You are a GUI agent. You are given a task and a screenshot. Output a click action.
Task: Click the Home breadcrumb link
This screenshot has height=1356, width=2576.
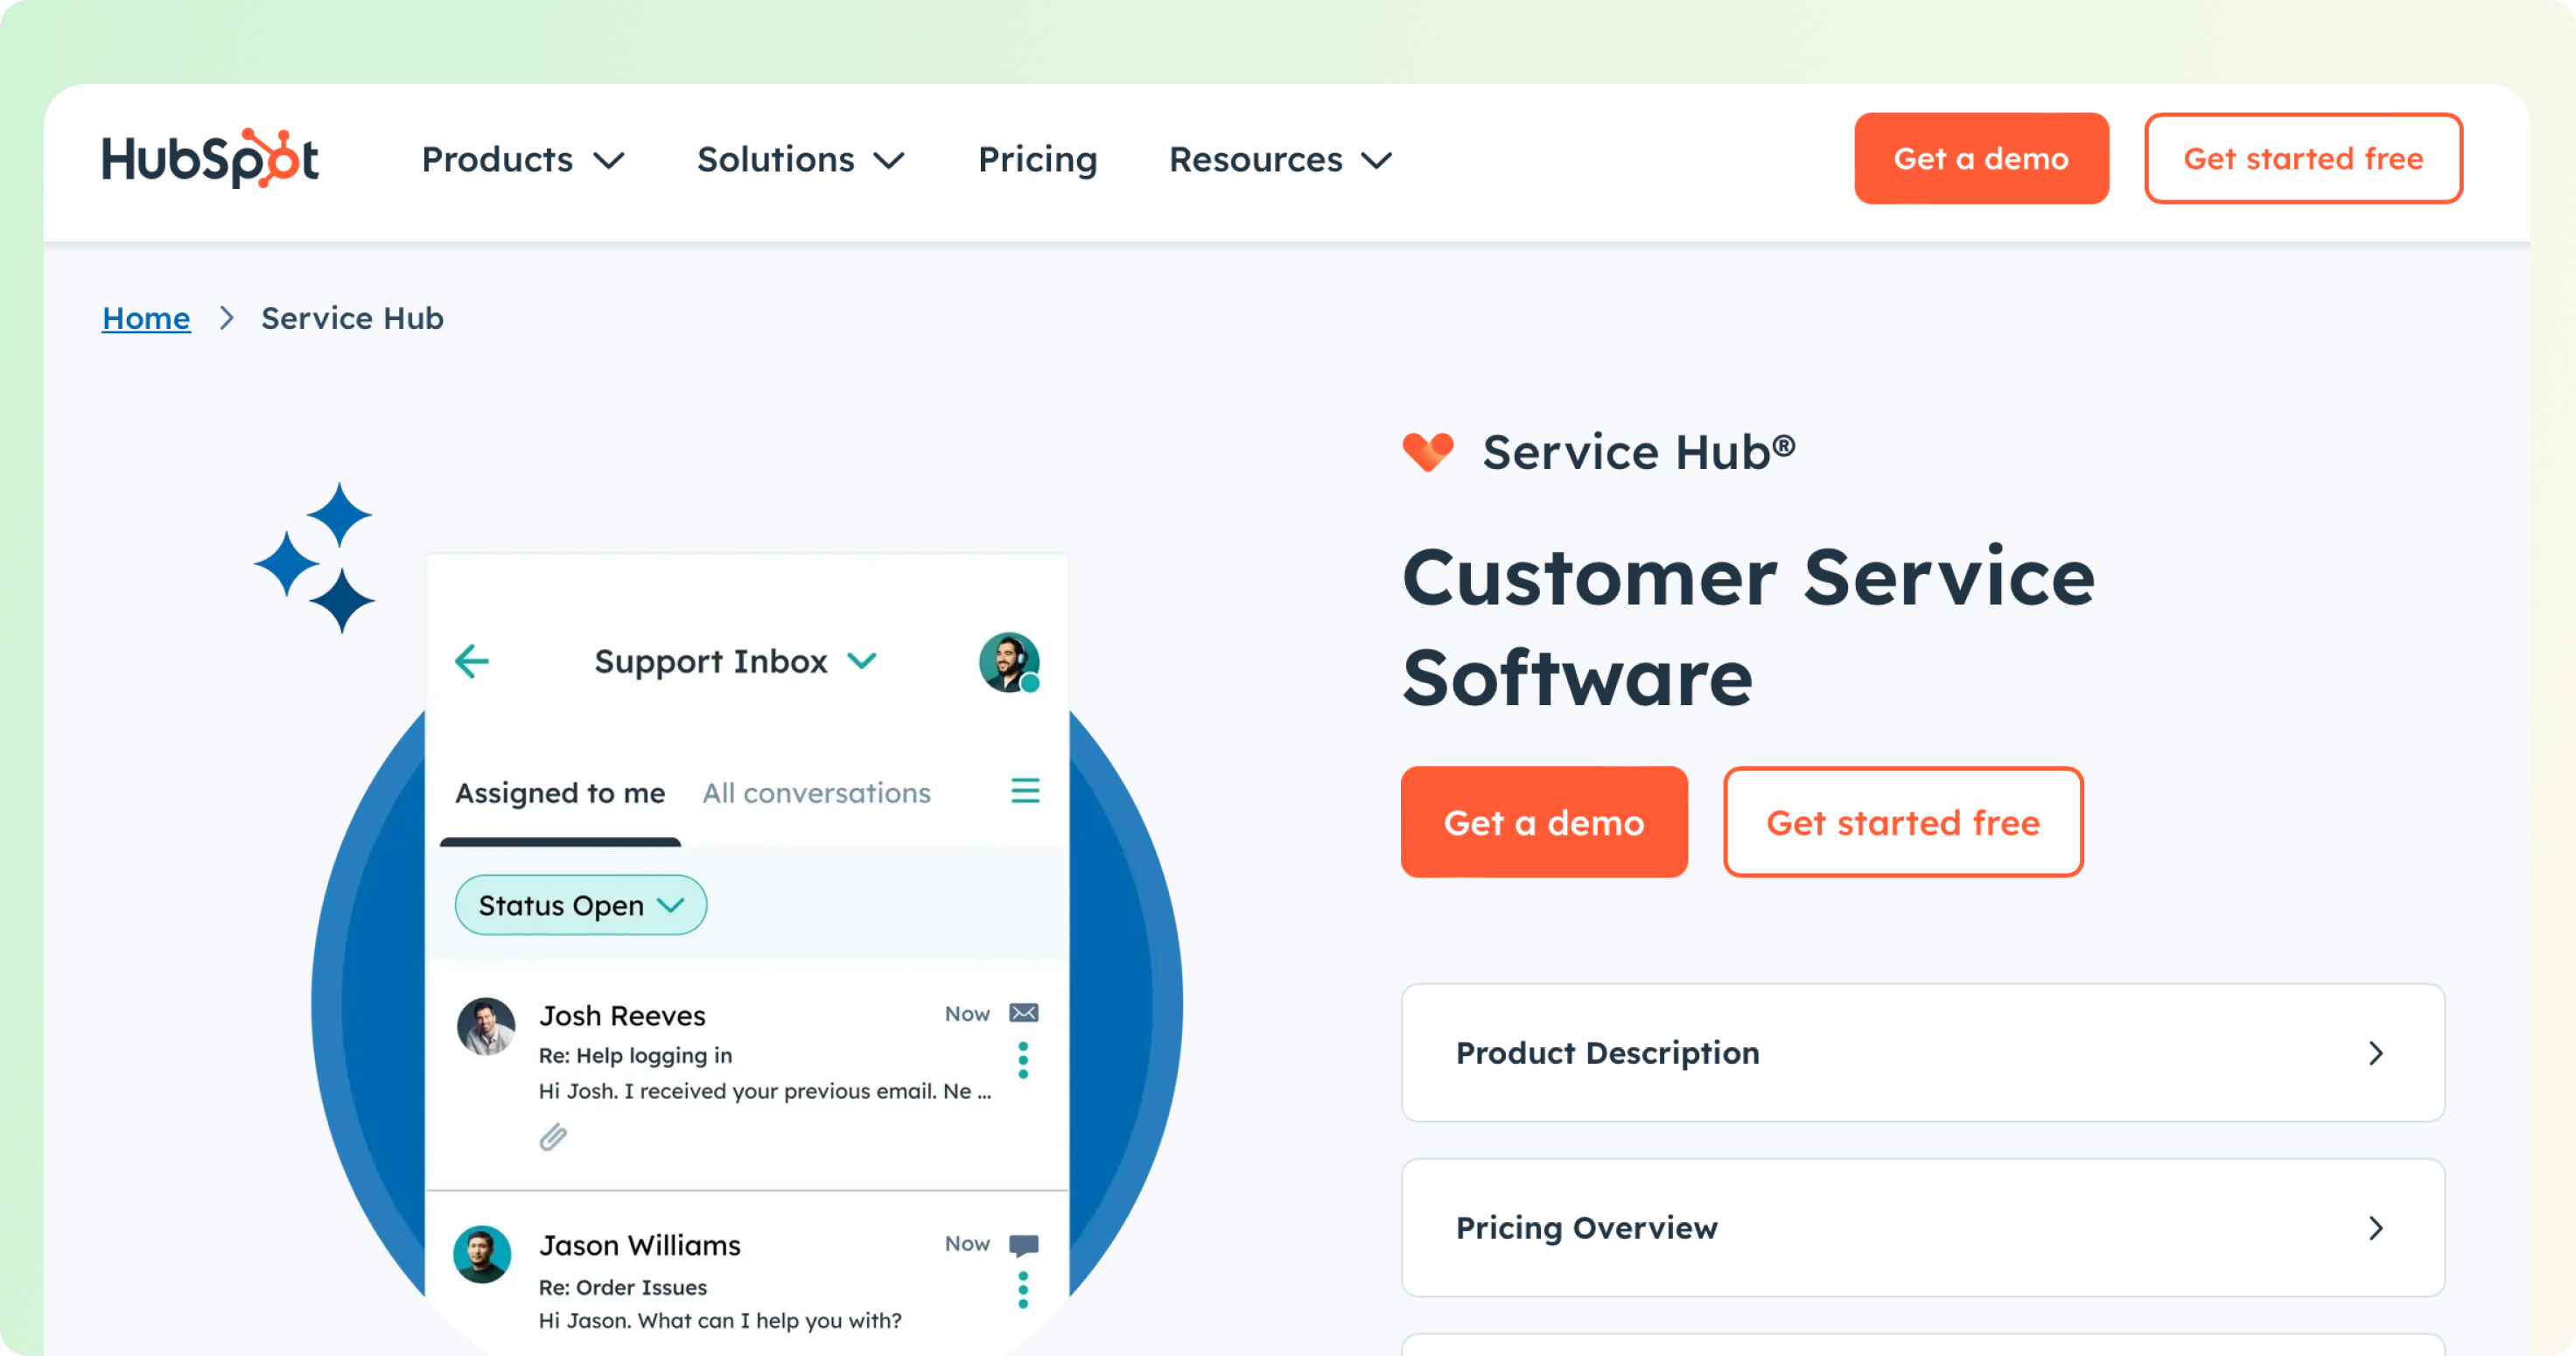click(x=146, y=318)
